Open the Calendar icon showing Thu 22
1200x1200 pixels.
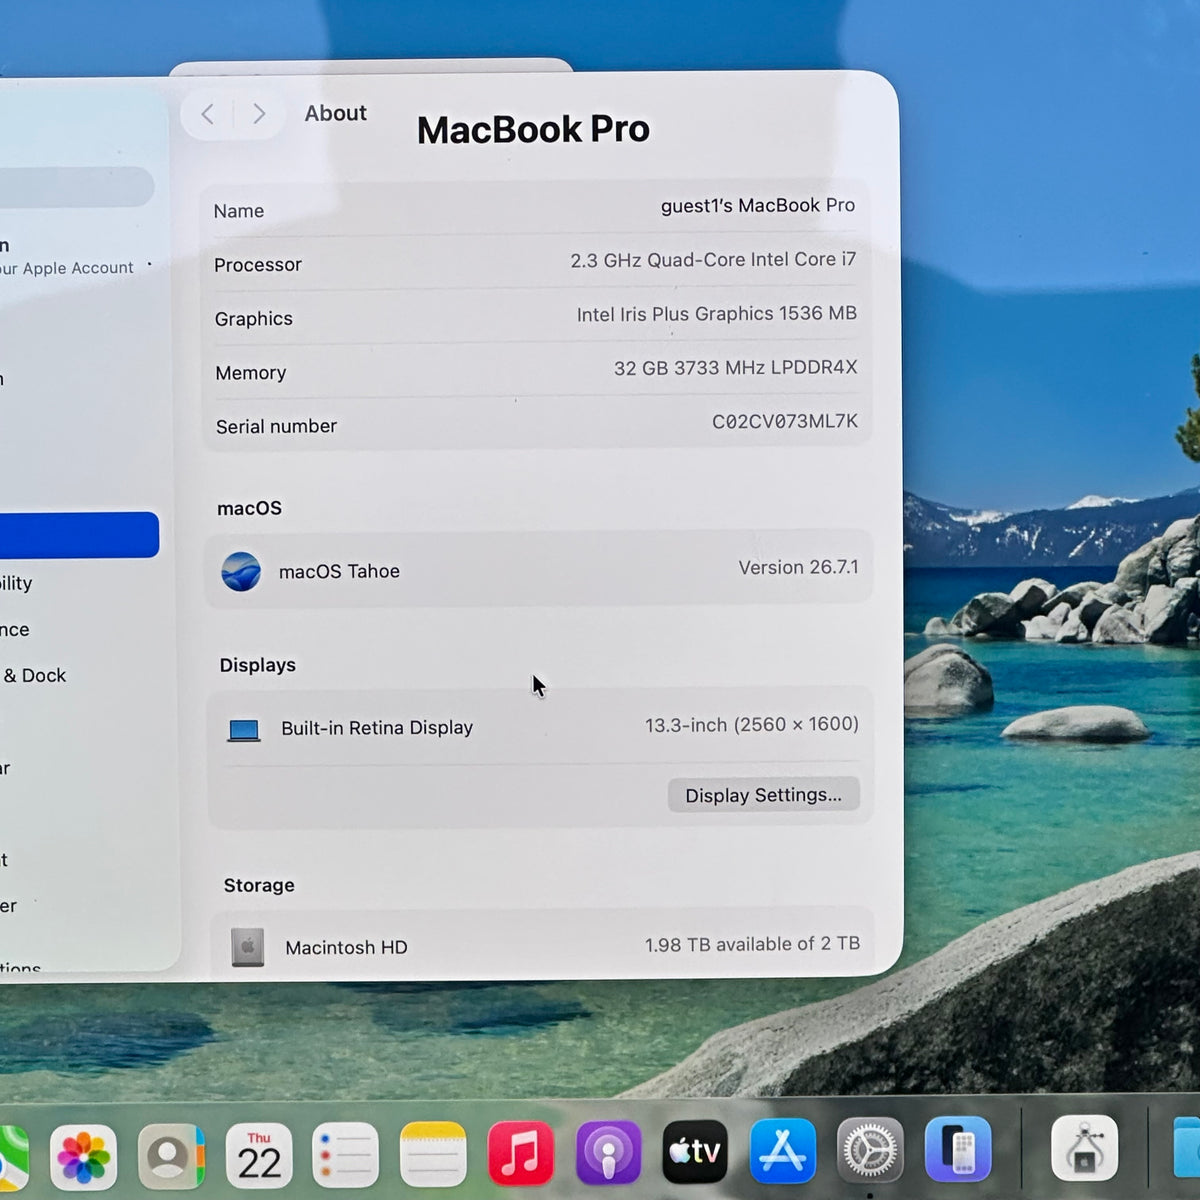pyautogui.click(x=259, y=1156)
